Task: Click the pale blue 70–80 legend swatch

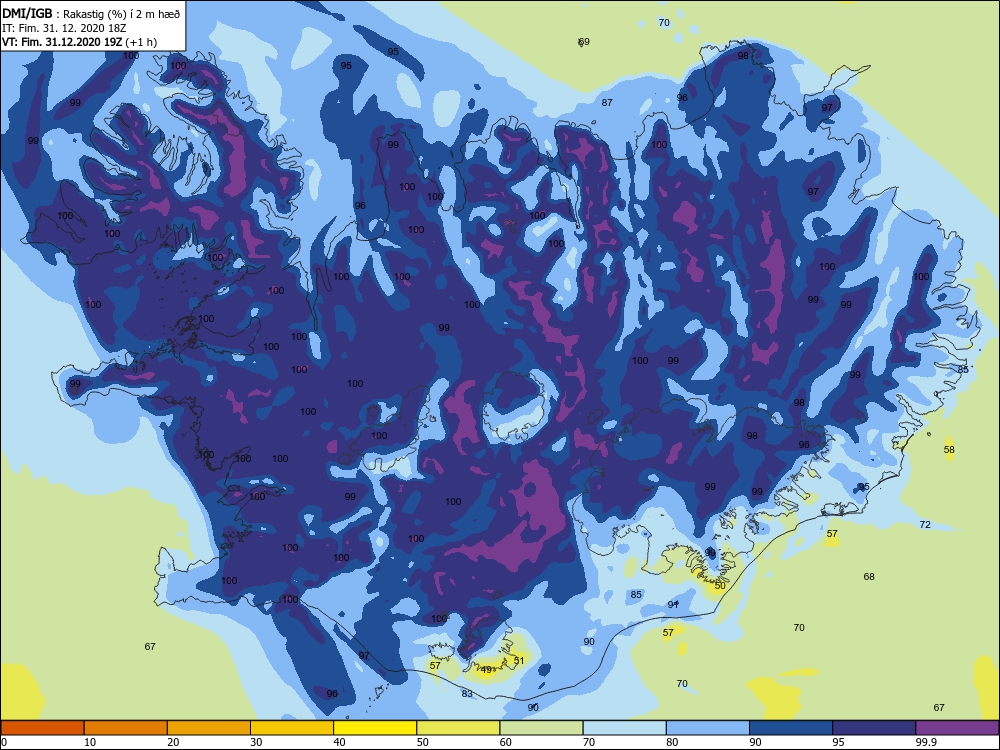Action: 624,728
